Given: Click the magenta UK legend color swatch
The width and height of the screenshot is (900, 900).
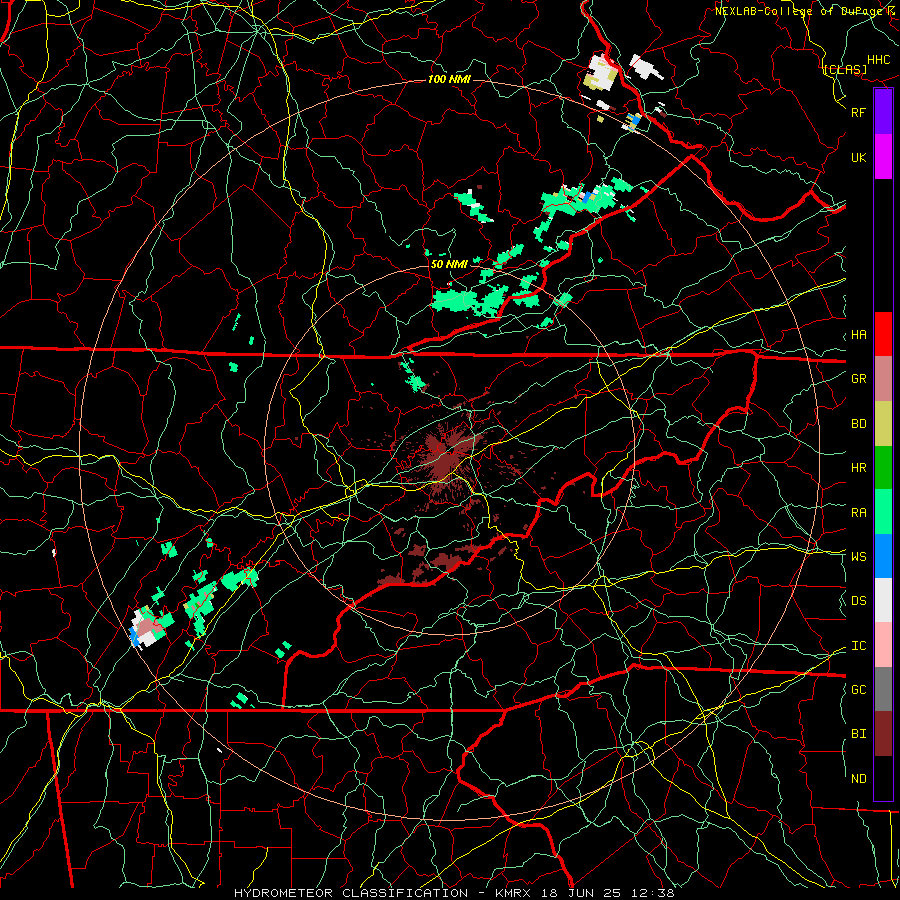Looking at the screenshot, I should tap(883, 157).
